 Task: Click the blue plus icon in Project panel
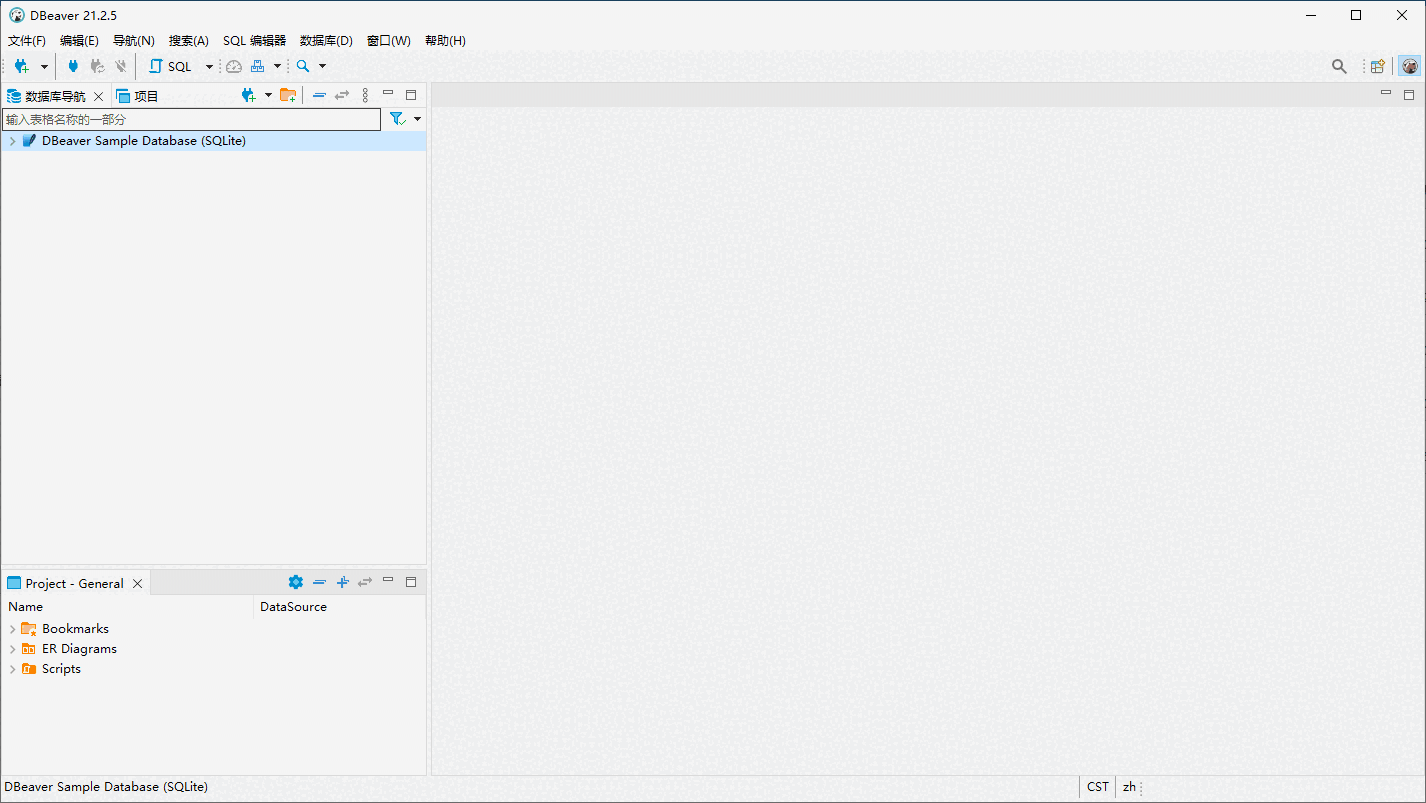pyautogui.click(x=342, y=582)
